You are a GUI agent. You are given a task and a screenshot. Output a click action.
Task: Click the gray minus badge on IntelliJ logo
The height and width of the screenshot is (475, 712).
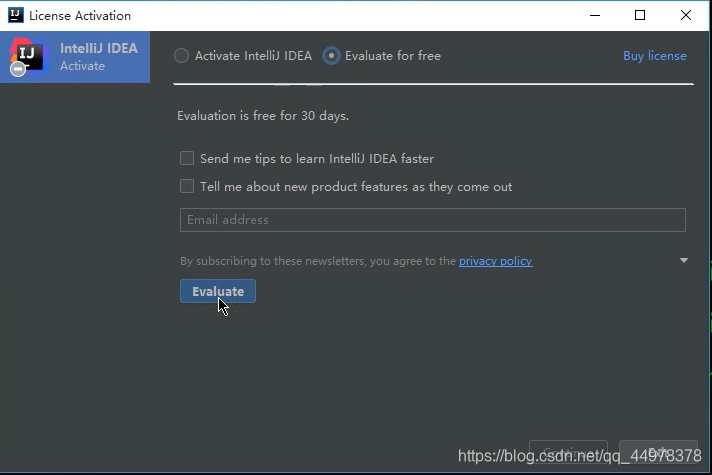pos(18,69)
